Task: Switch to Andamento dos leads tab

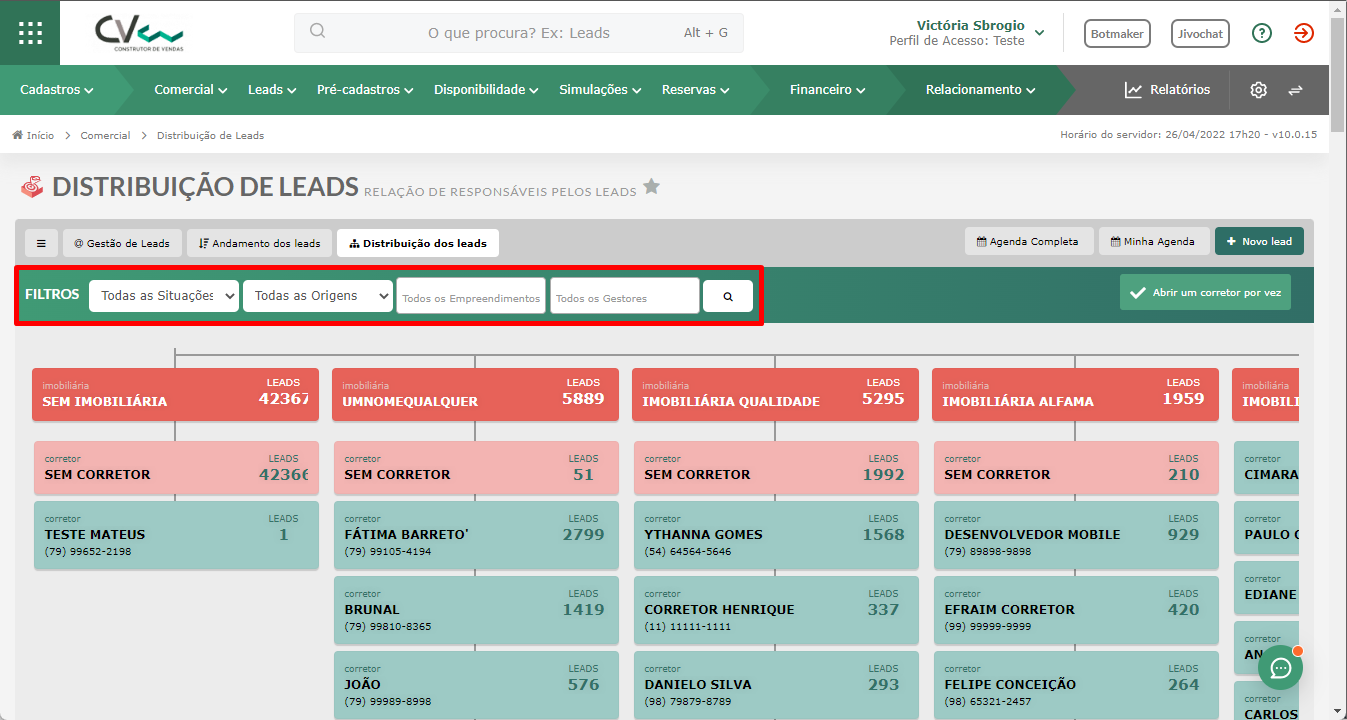Action: pyautogui.click(x=259, y=243)
